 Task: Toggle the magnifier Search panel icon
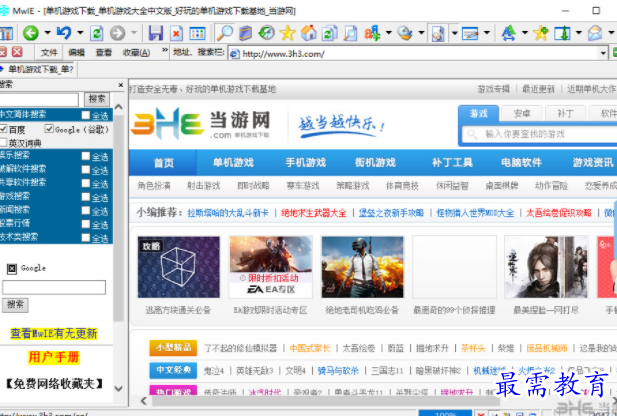(x=225, y=33)
